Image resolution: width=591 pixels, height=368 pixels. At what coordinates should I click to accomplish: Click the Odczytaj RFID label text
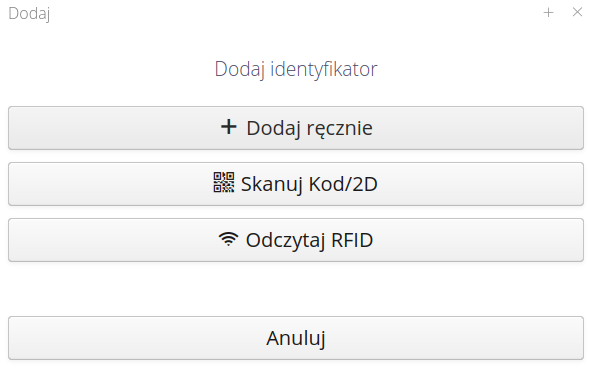pos(309,240)
